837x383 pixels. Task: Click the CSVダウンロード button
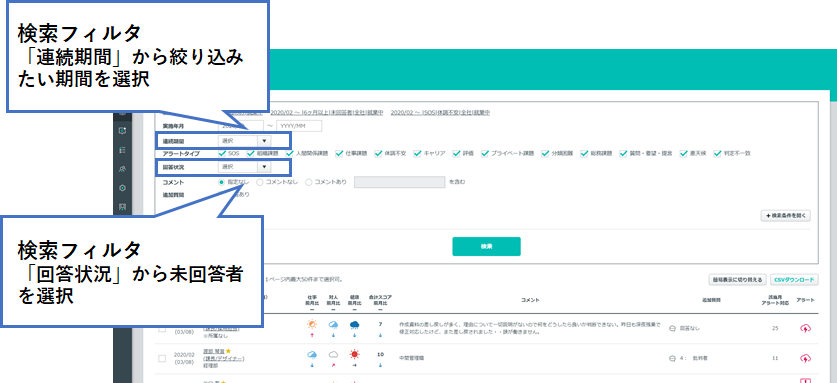point(794,279)
